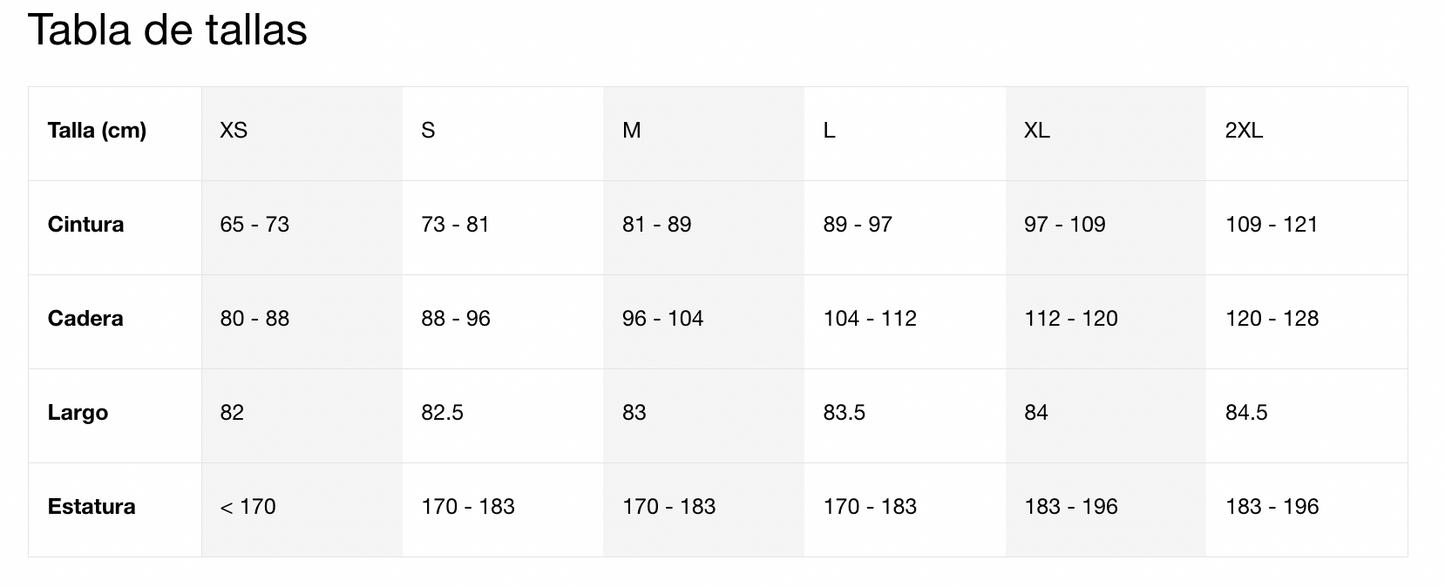Select the 2XL size column header
1445x587 pixels.
pyautogui.click(x=1244, y=131)
